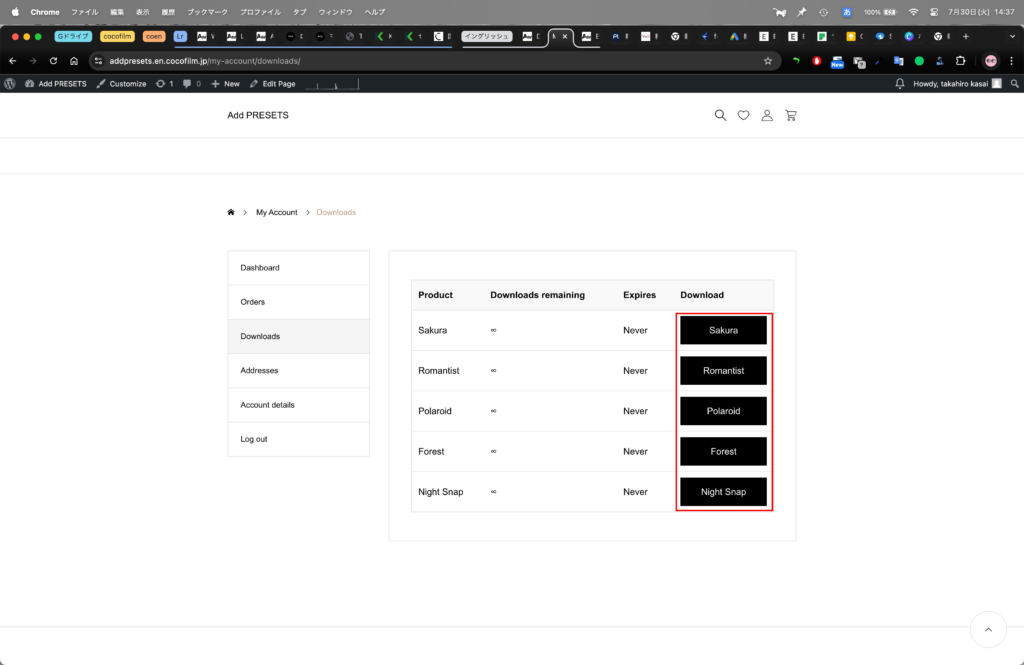Click the macOS date and time
Screen dimensions: 1024x665
[x=981, y=12]
